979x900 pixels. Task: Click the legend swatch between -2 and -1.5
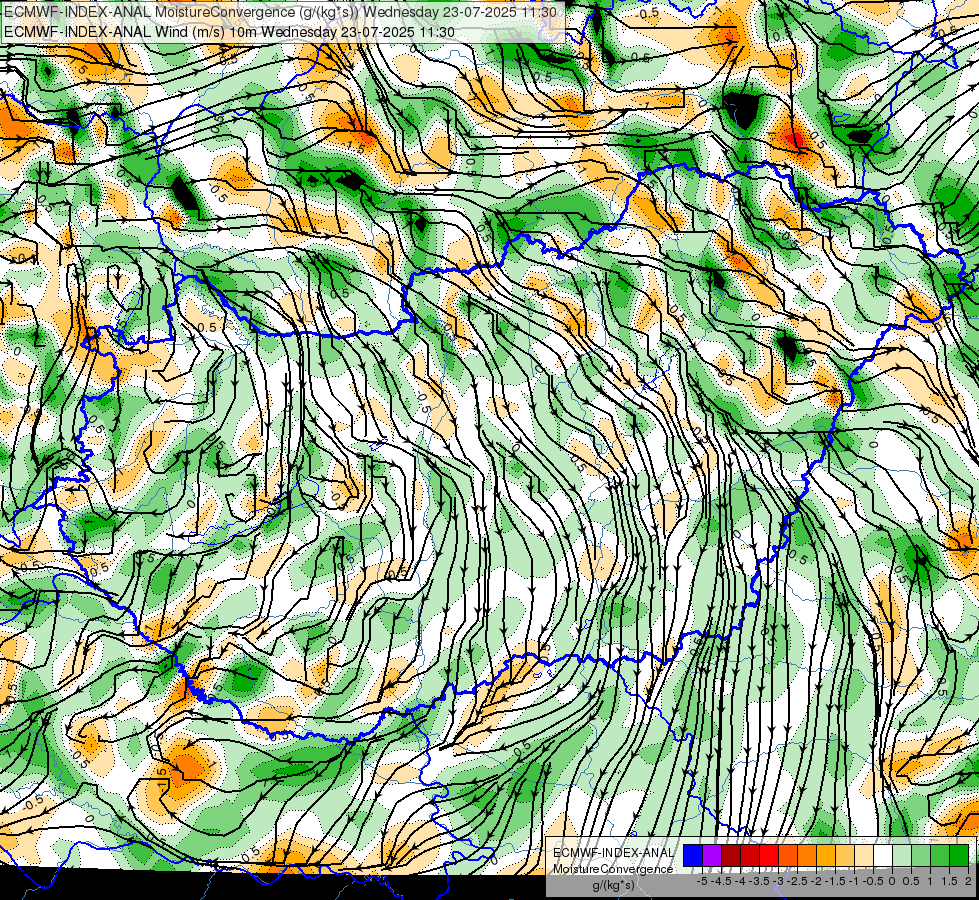coord(826,856)
